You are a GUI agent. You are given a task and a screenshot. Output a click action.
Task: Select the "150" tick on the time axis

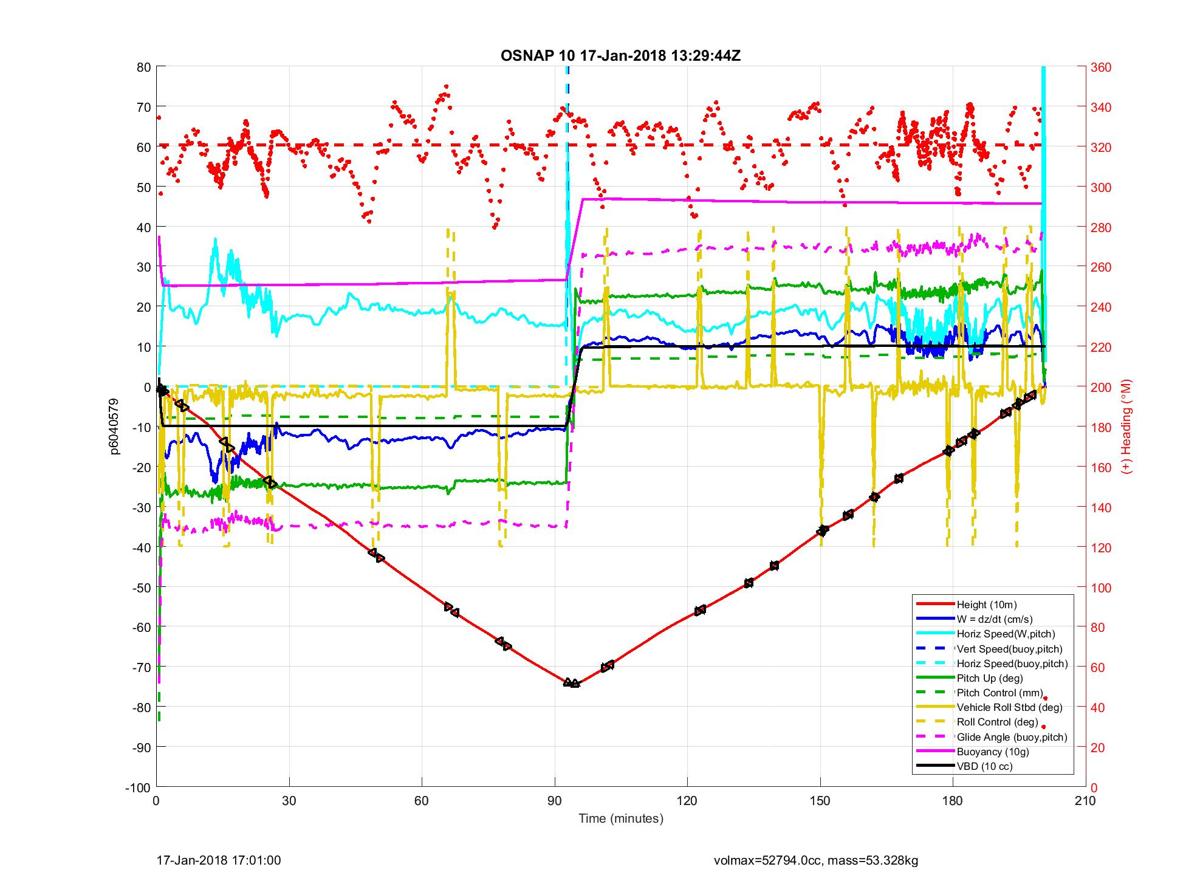[820, 801]
